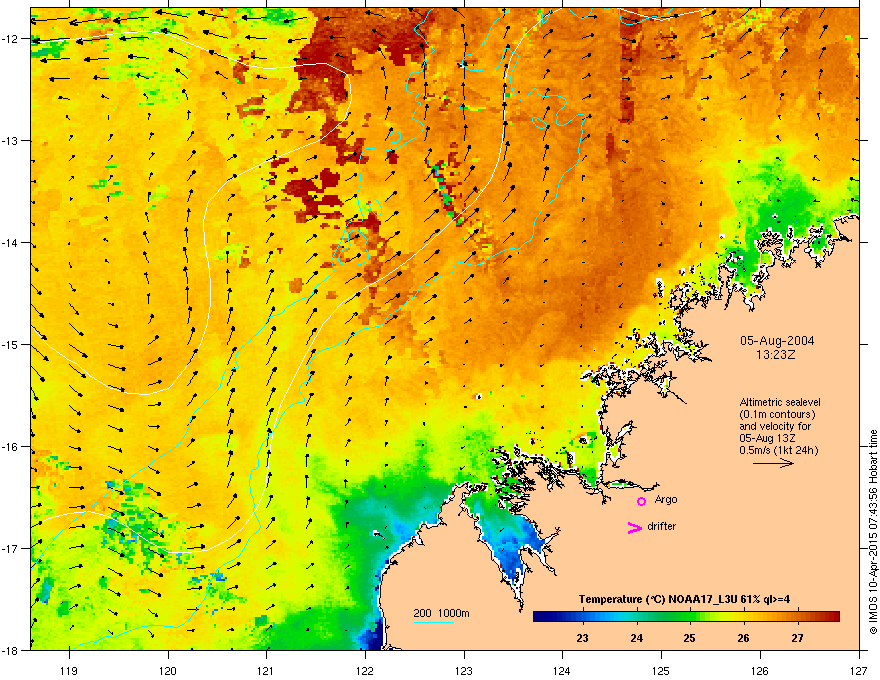Click the latitude axis label -16
The image size is (880, 680).
pyautogui.click(x=11, y=447)
